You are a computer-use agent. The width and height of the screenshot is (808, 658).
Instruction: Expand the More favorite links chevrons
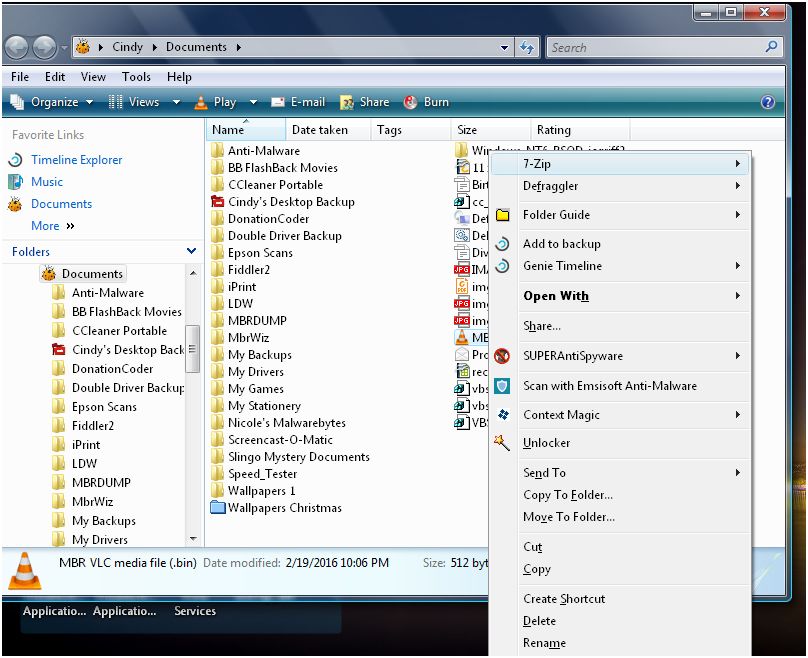[71, 226]
